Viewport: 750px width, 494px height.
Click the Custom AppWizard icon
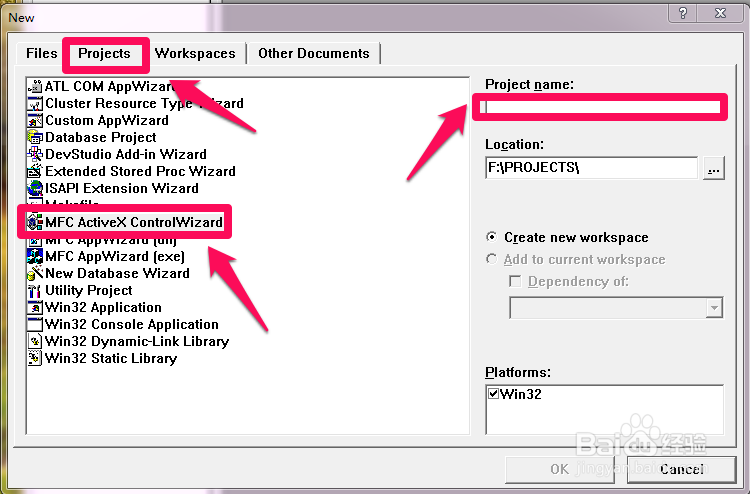pyautogui.click(x=35, y=121)
